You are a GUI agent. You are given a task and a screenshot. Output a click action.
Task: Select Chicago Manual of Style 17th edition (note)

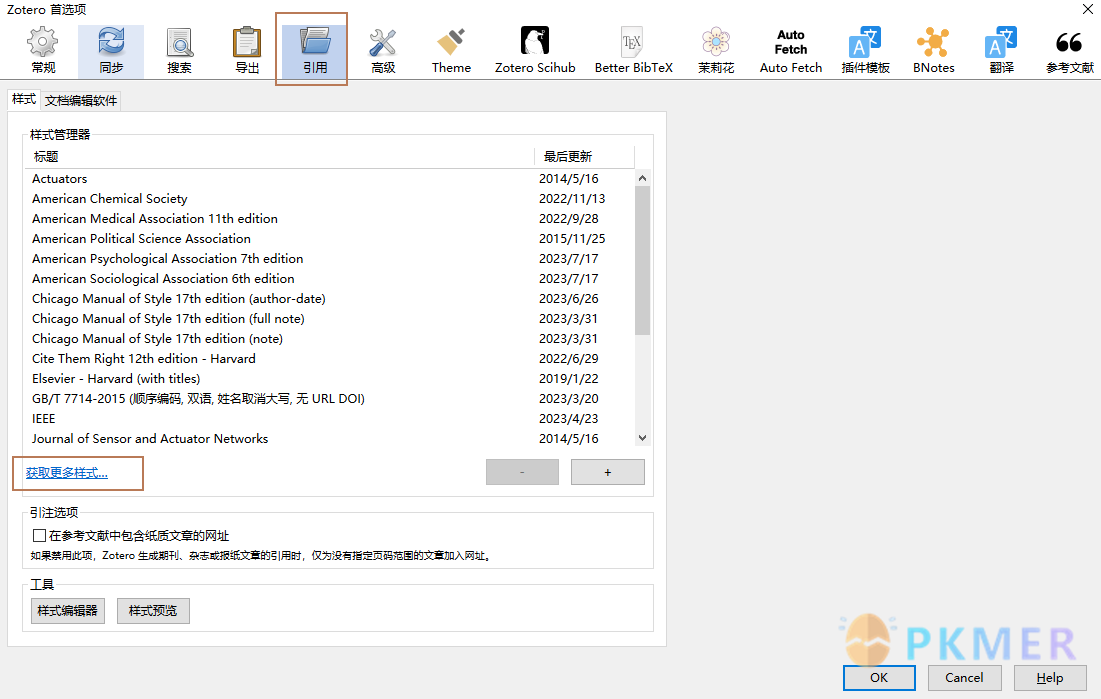(330, 339)
